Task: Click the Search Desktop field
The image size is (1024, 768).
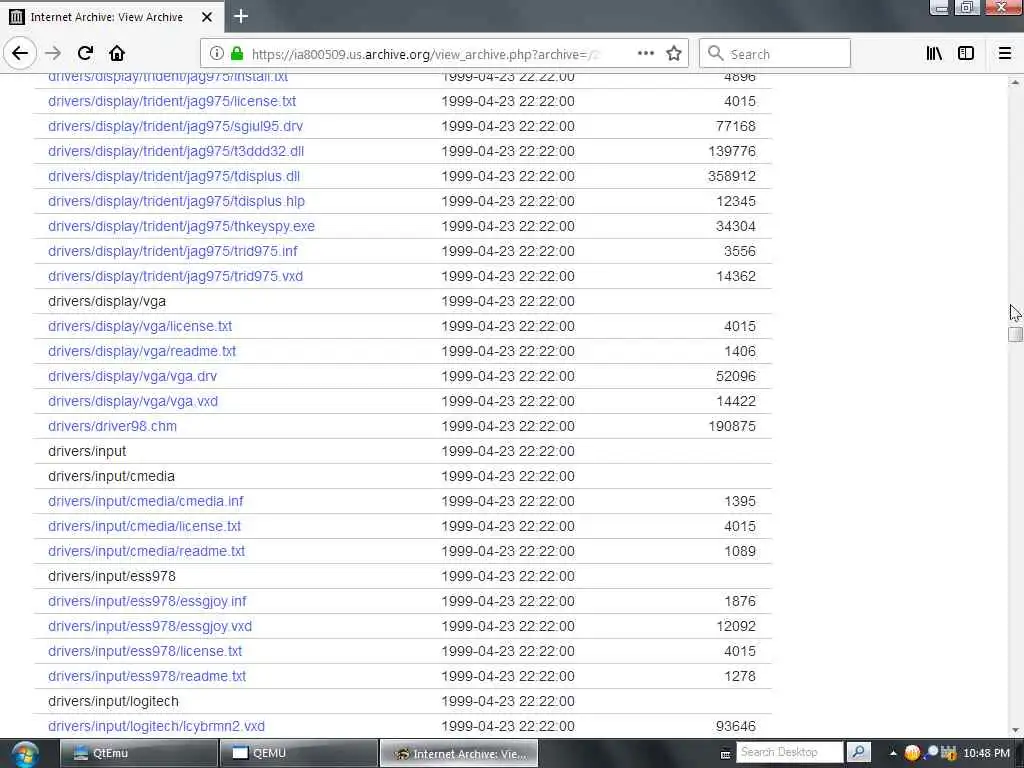Action: [790, 752]
